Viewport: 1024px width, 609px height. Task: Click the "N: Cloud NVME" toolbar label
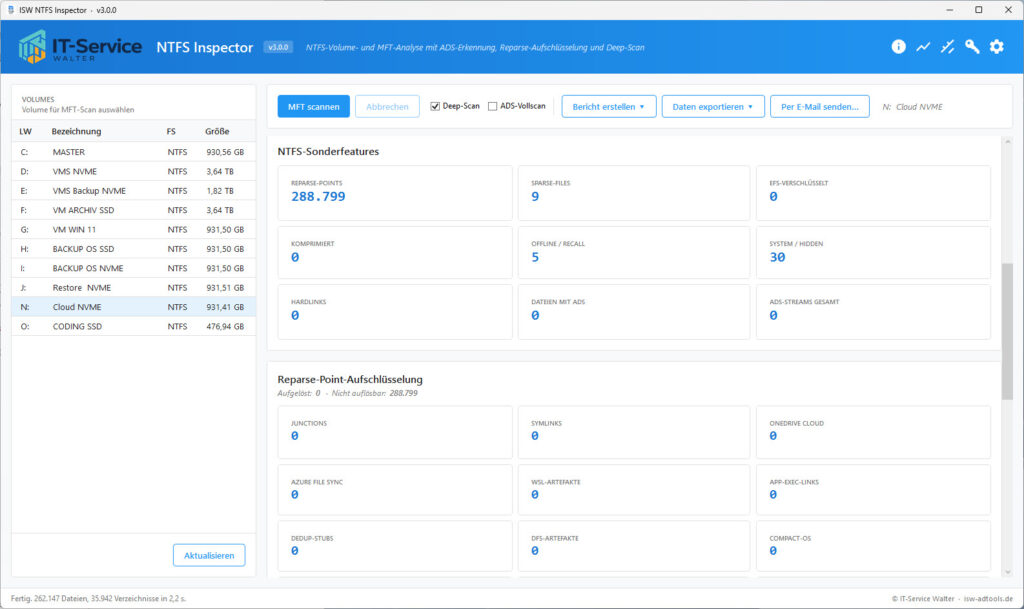tap(912, 107)
